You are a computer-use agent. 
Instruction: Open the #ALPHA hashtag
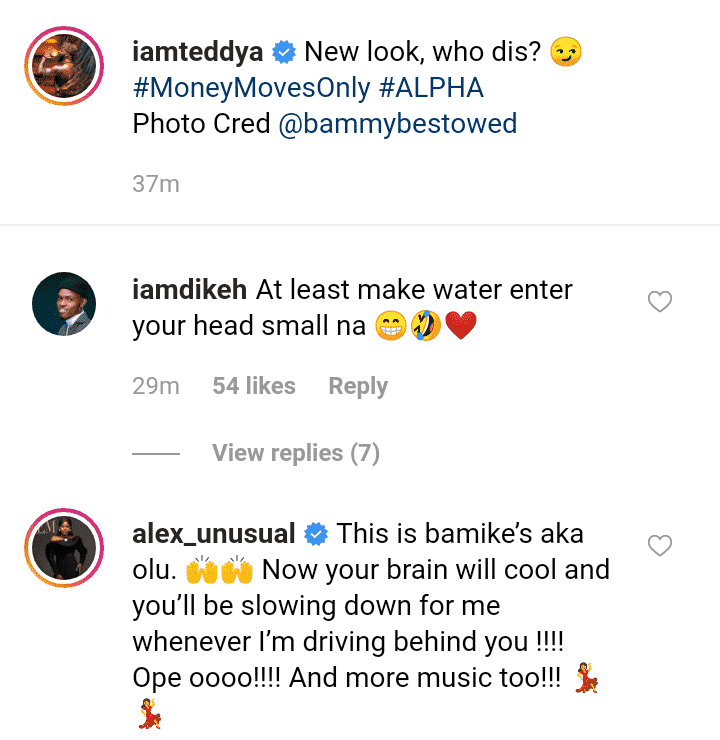[431, 88]
